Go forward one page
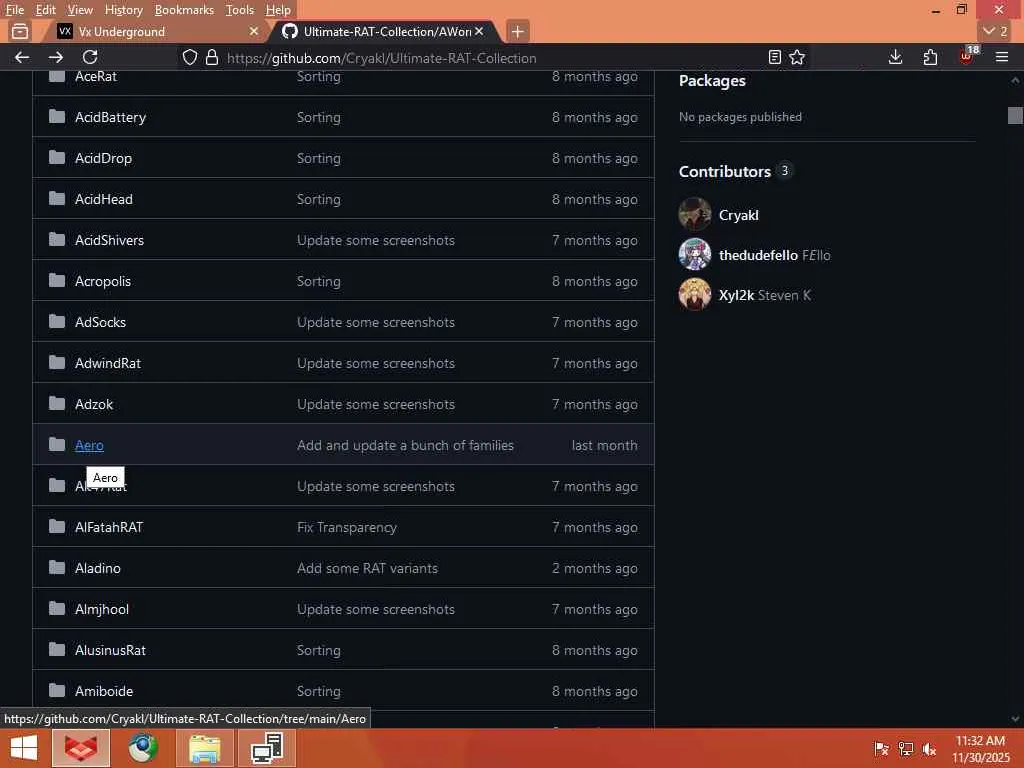This screenshot has height=768, width=1024. click(56, 57)
